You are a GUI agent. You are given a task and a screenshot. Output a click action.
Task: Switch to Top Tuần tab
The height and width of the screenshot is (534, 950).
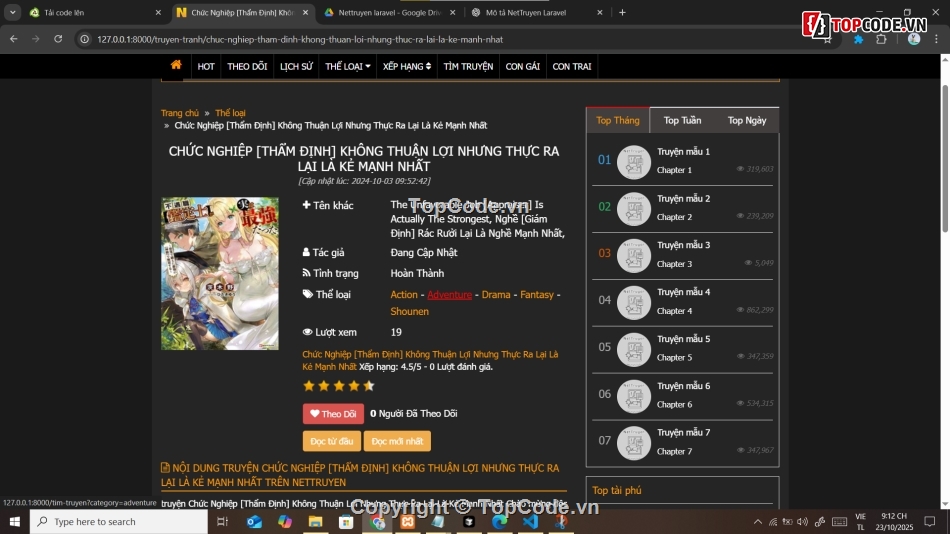click(682, 120)
